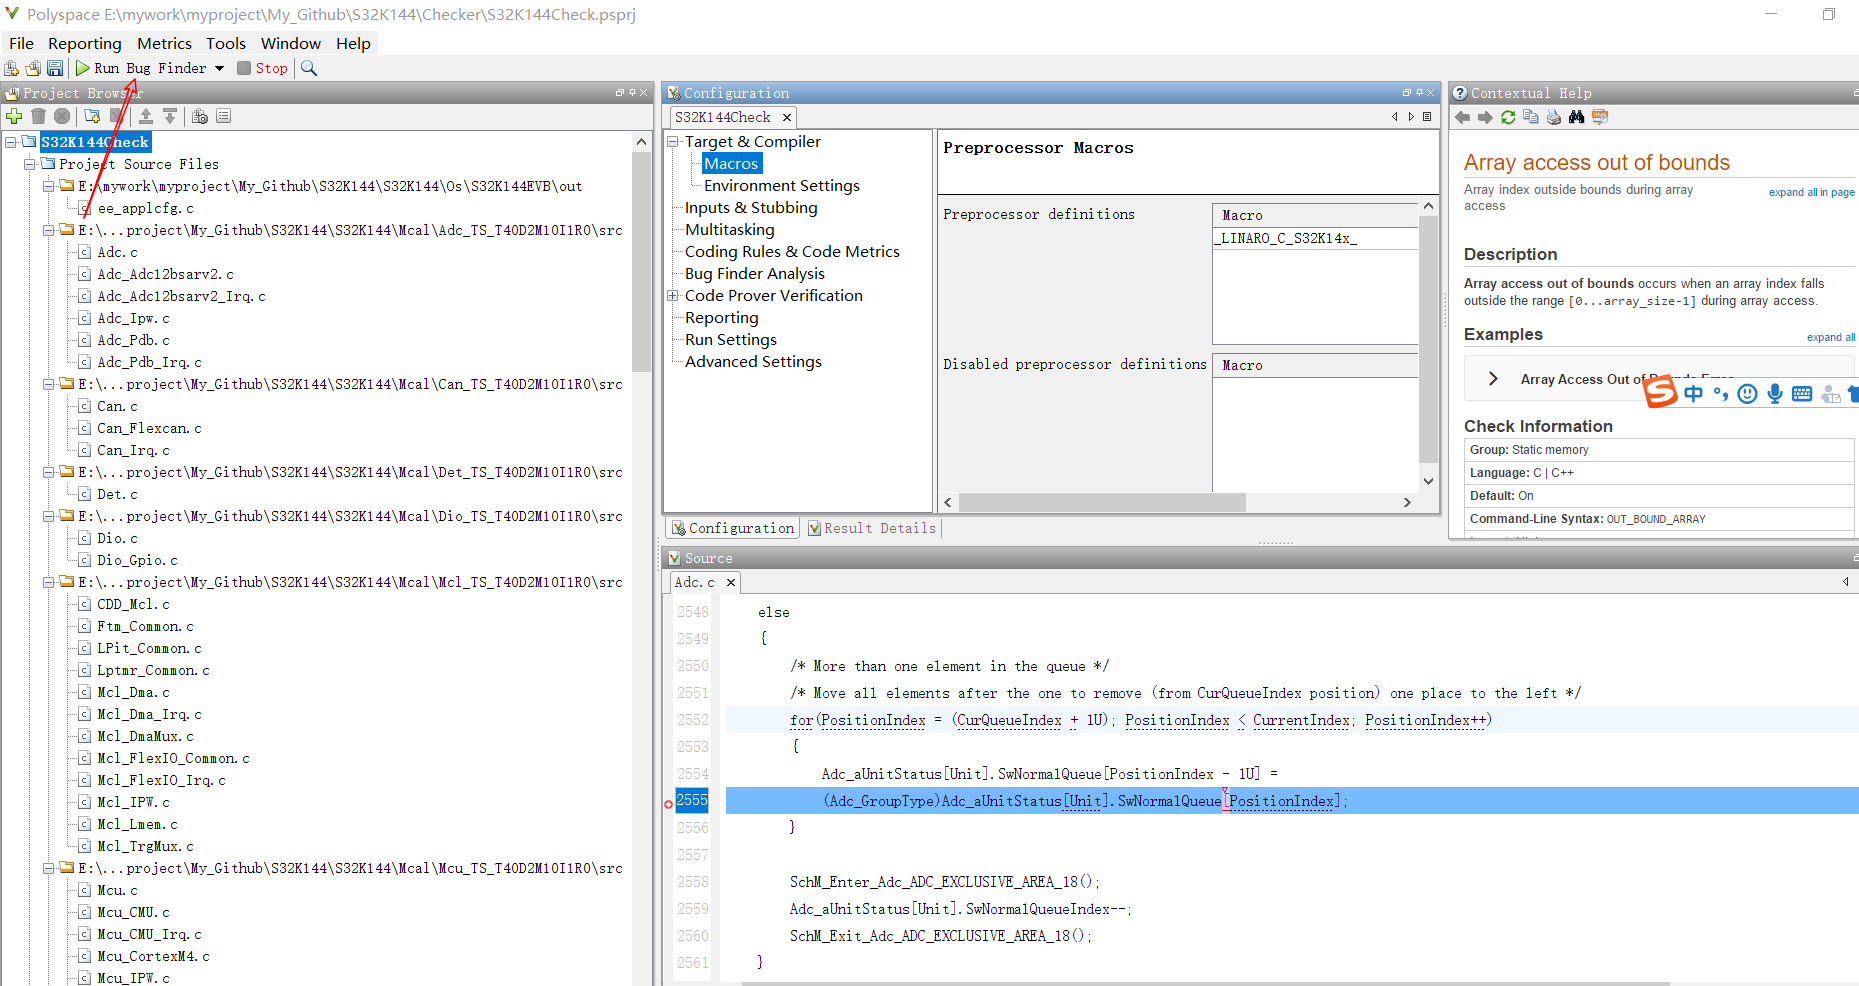Click the green plus add icon in Project Browser
Screen dimensions: 1859x986
[x=14, y=116]
